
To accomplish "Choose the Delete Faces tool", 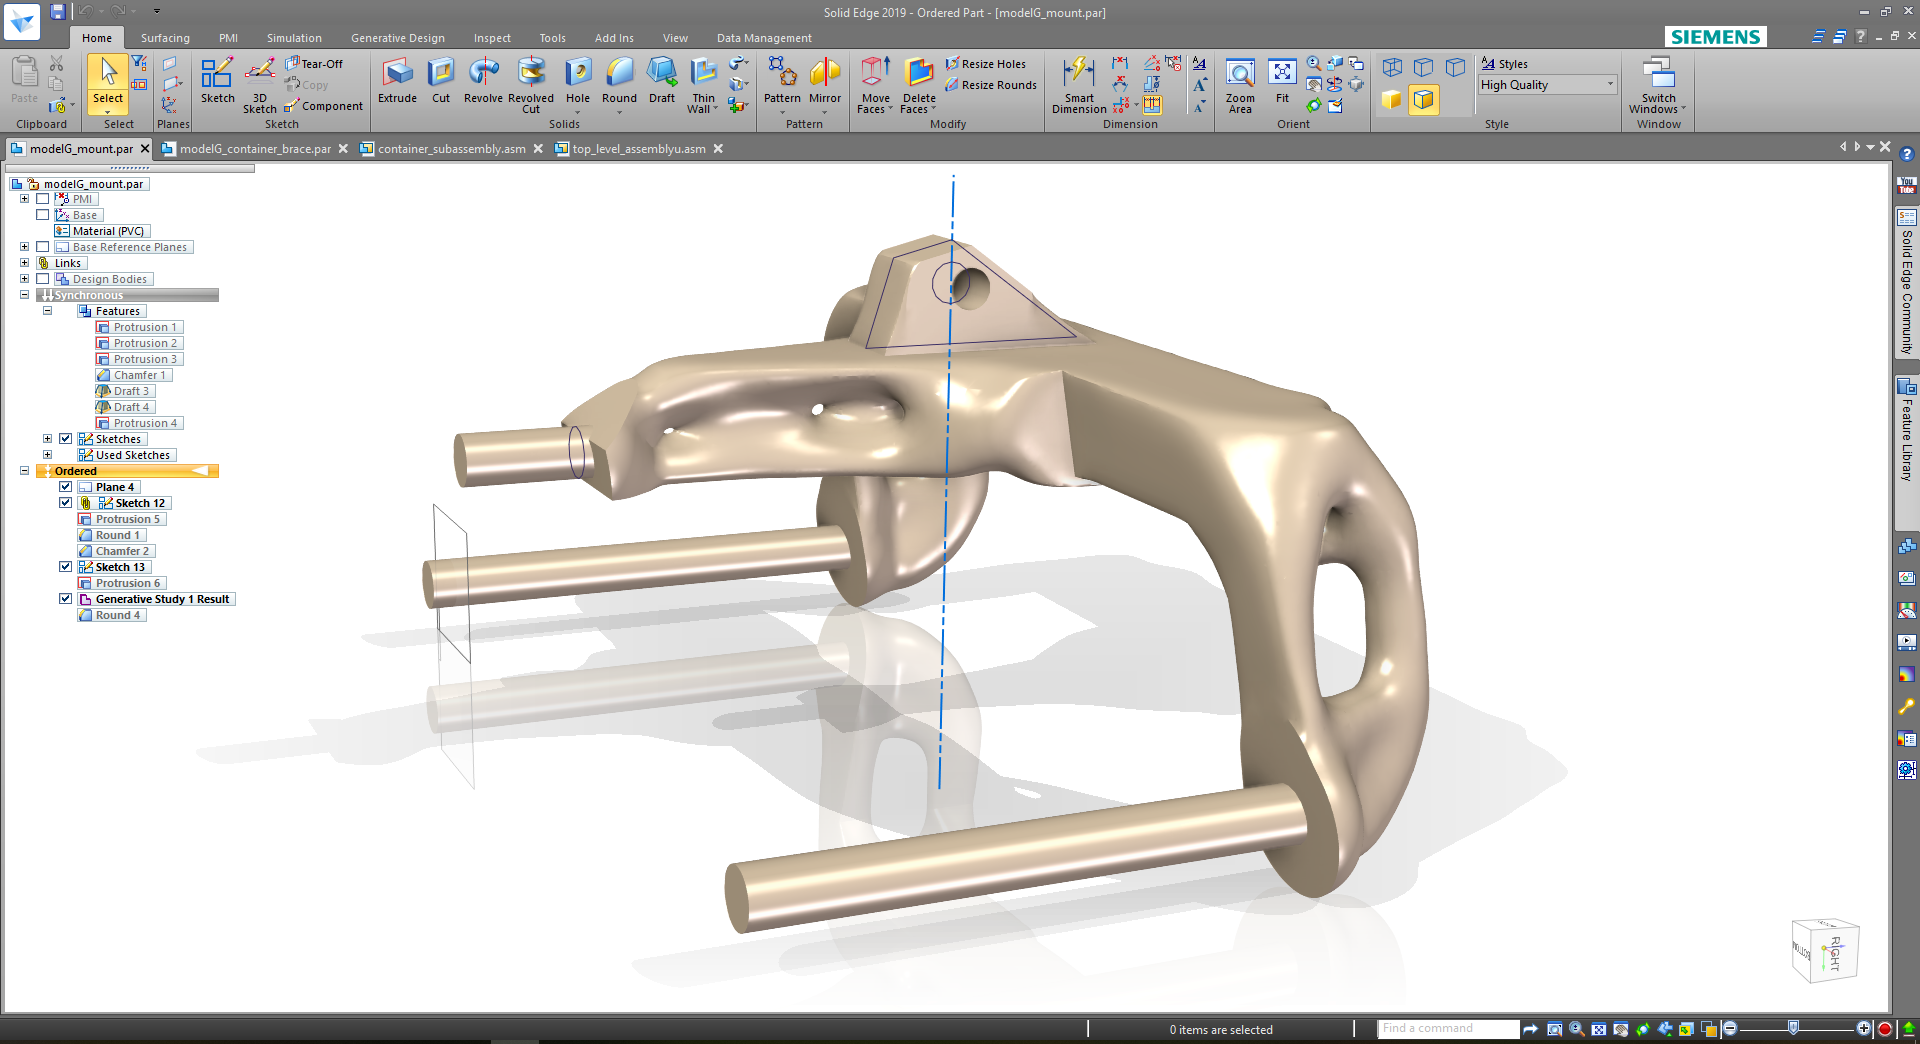I will click(x=919, y=84).
